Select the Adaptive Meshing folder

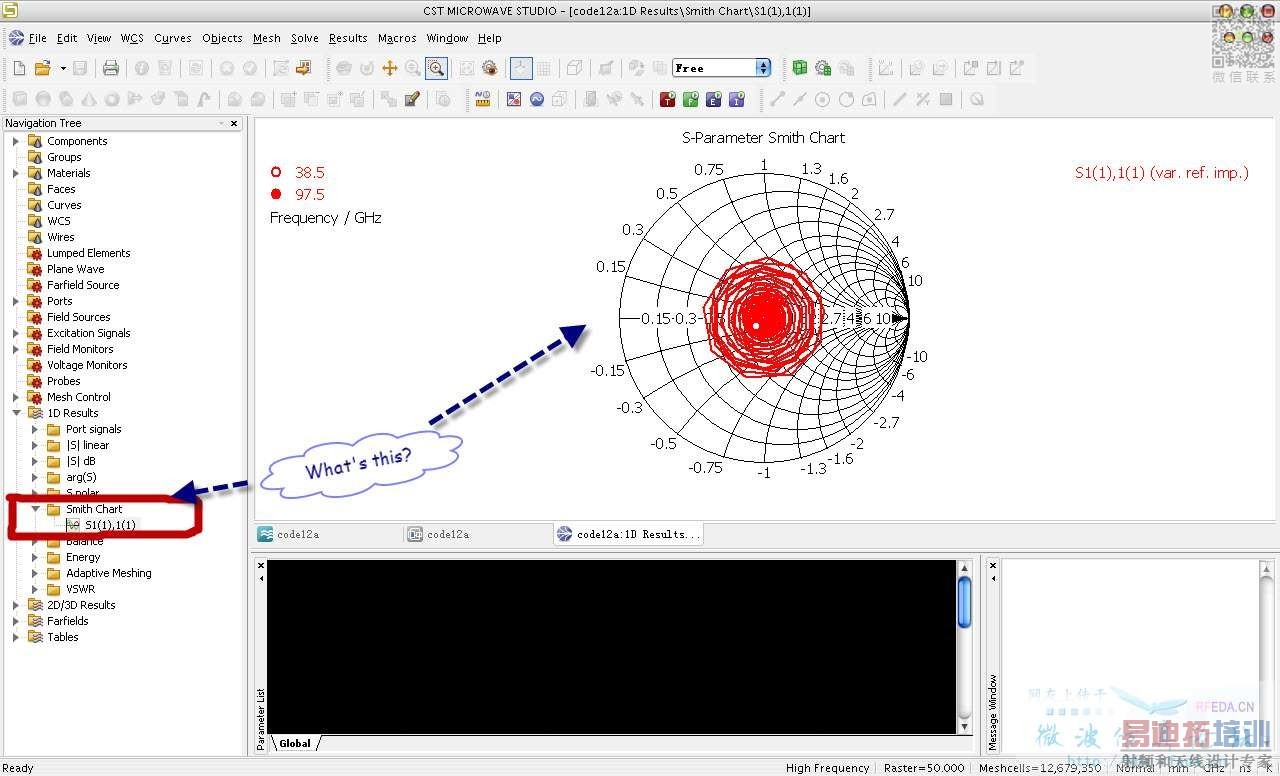pos(108,573)
